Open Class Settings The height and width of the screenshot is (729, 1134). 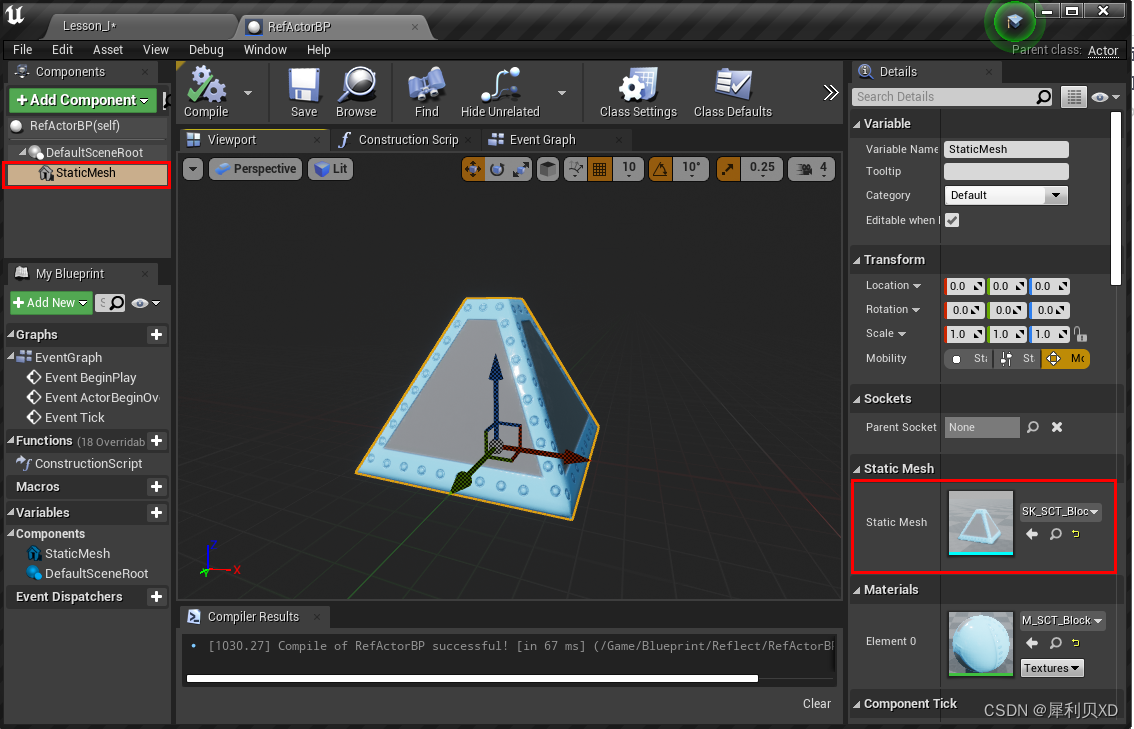(639, 92)
